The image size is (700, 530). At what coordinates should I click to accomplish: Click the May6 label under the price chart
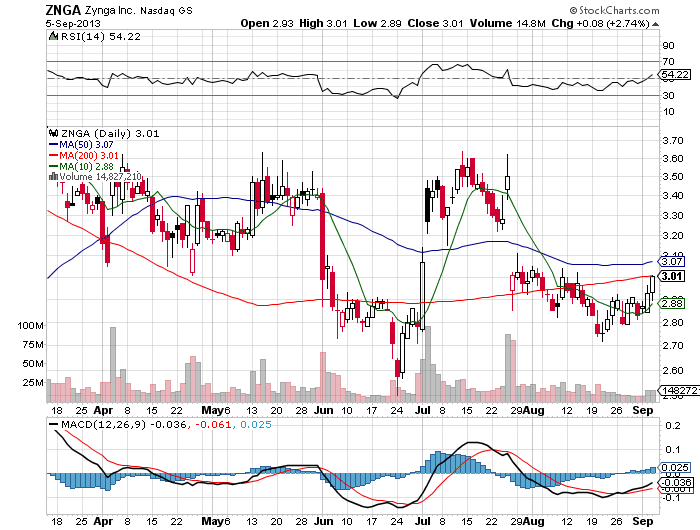coord(216,410)
